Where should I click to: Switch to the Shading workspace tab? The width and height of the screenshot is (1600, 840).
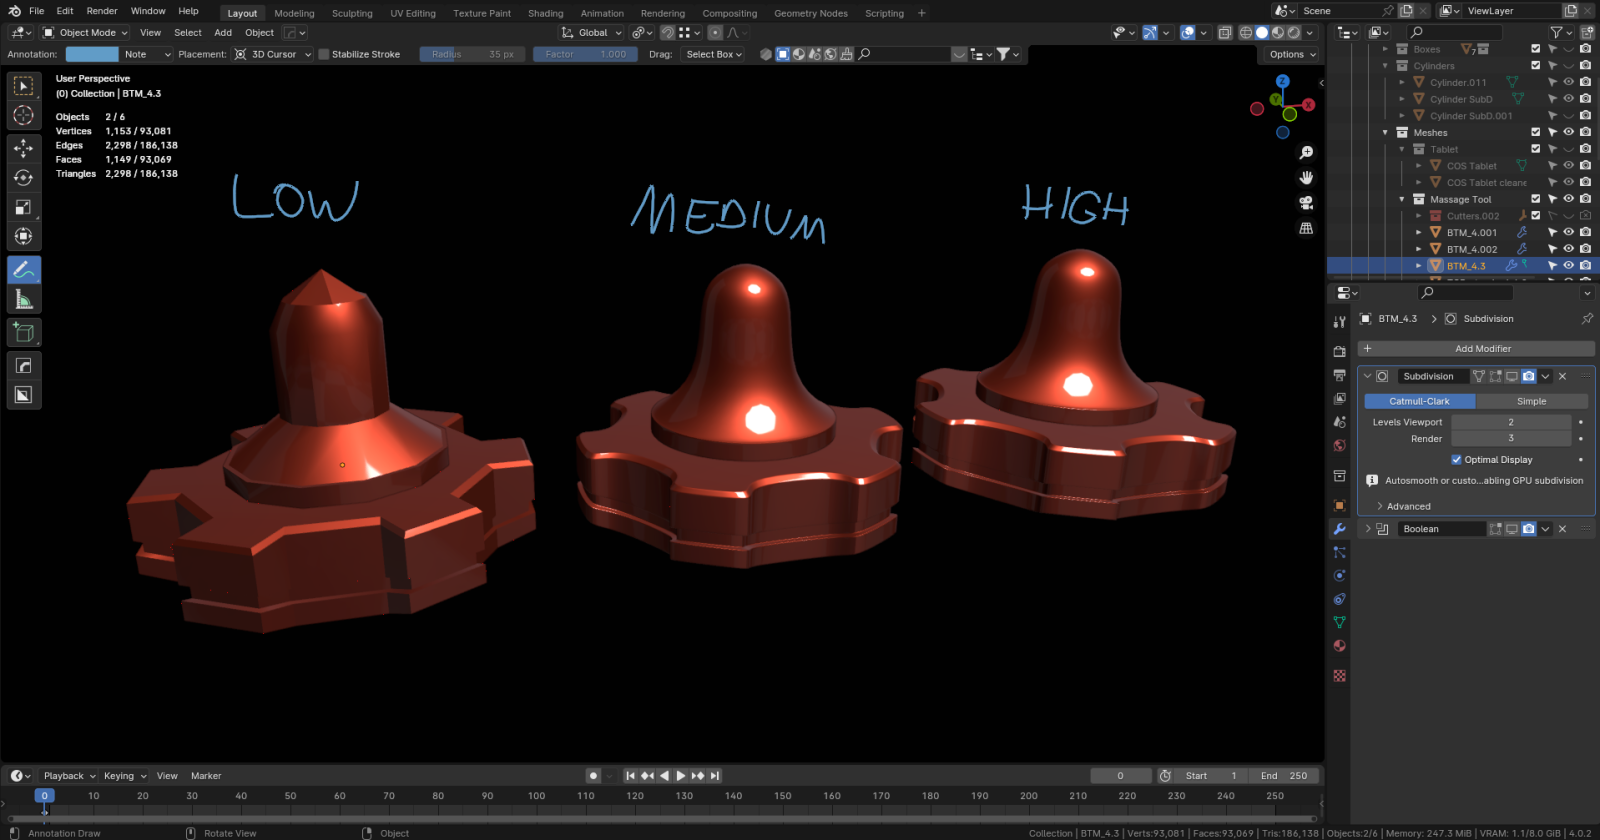546,13
